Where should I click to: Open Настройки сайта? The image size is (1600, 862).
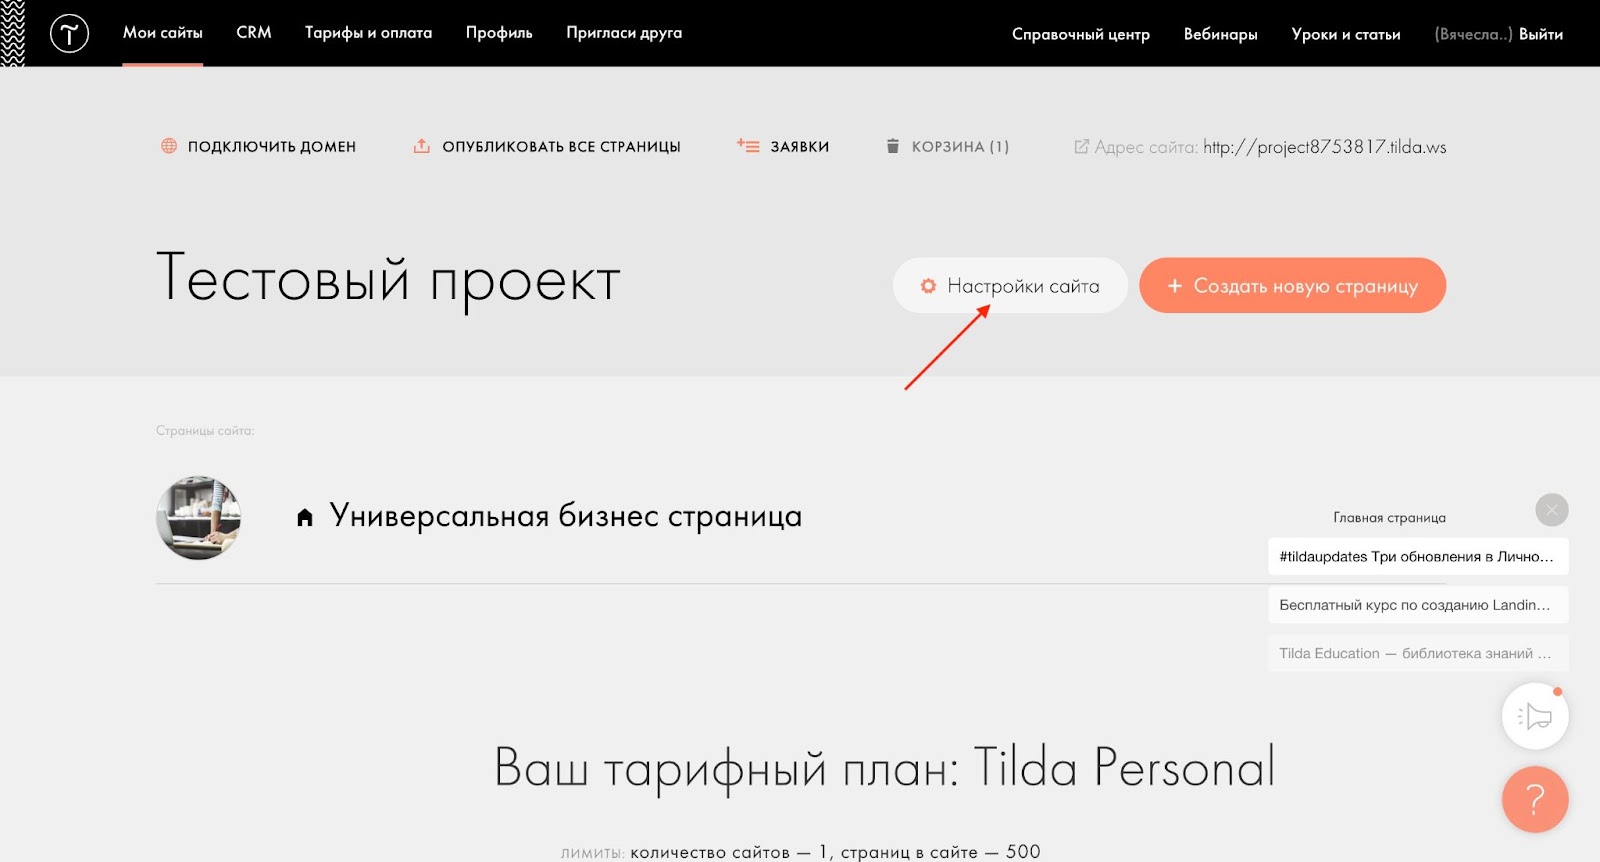(1010, 286)
